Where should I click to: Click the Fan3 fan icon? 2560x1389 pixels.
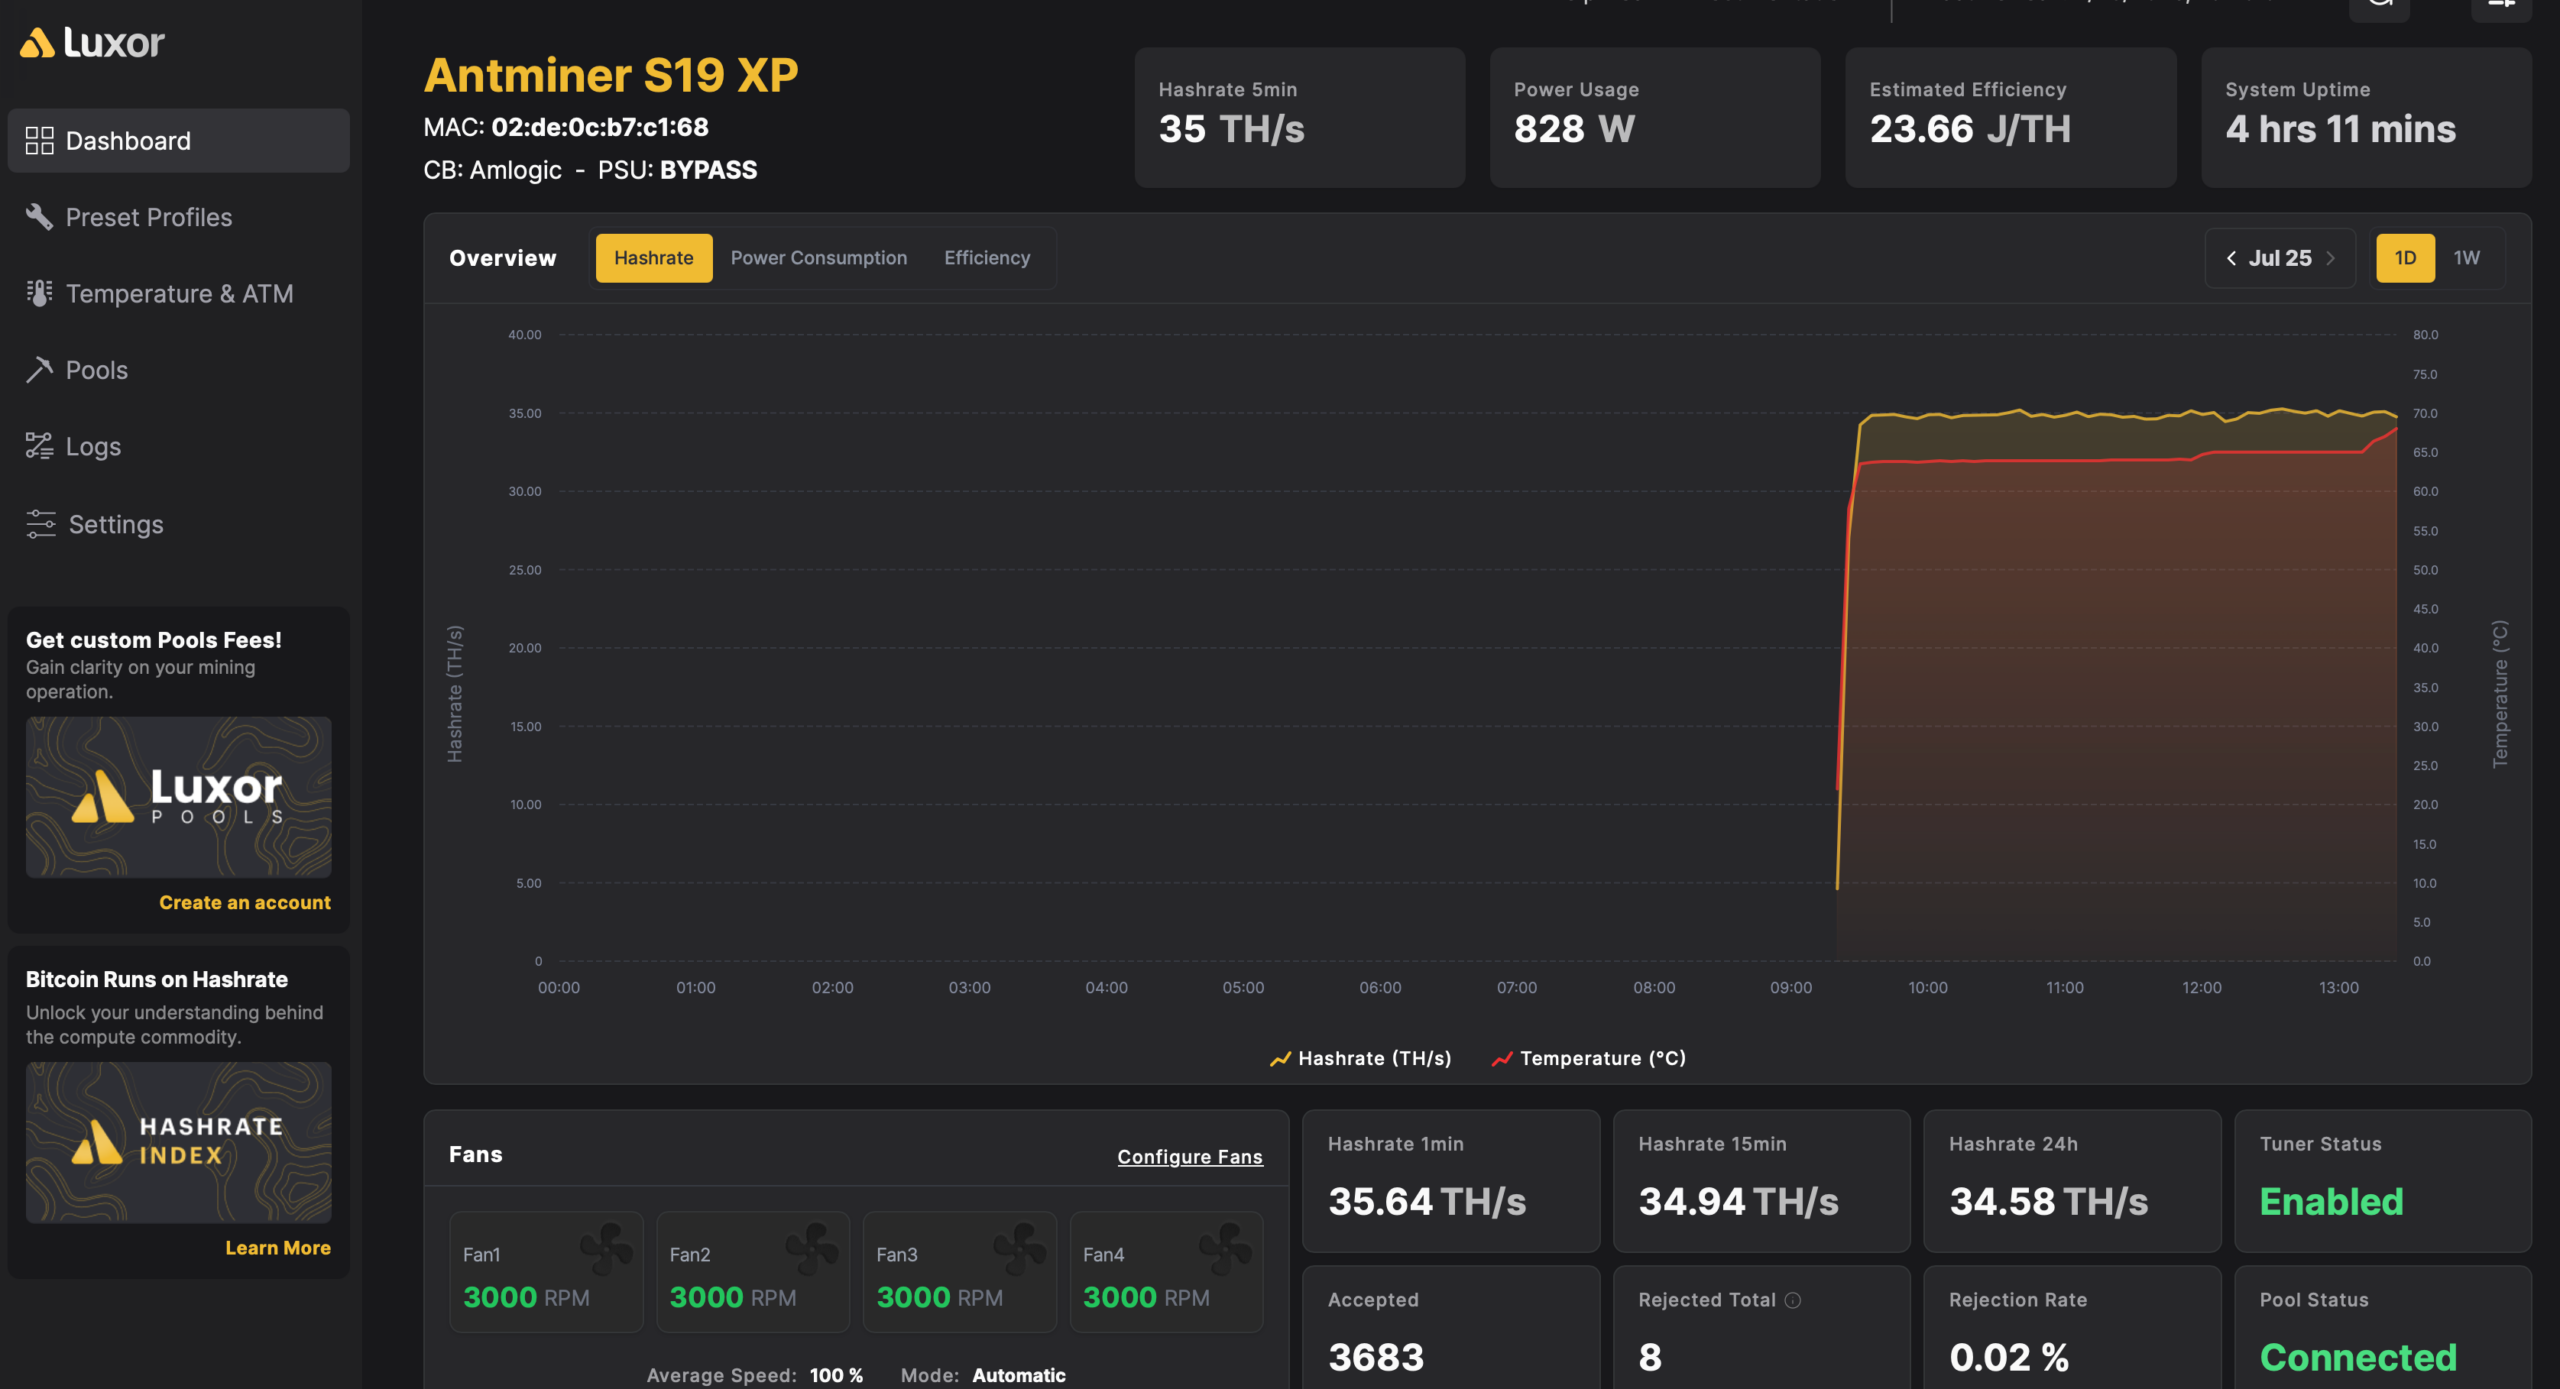click(x=1019, y=1248)
